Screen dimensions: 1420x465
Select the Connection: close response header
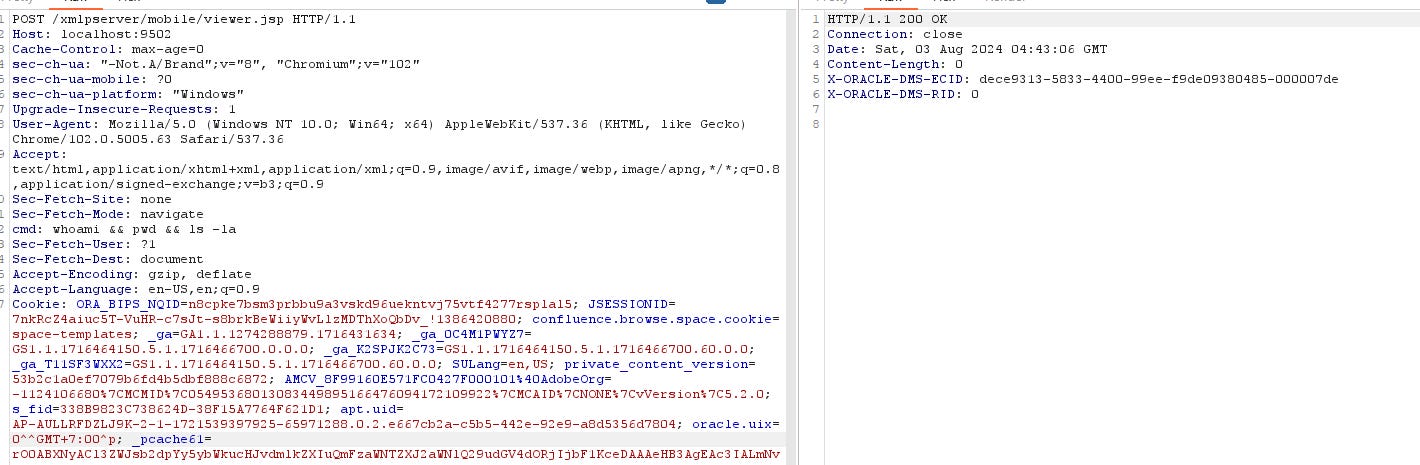tap(895, 34)
